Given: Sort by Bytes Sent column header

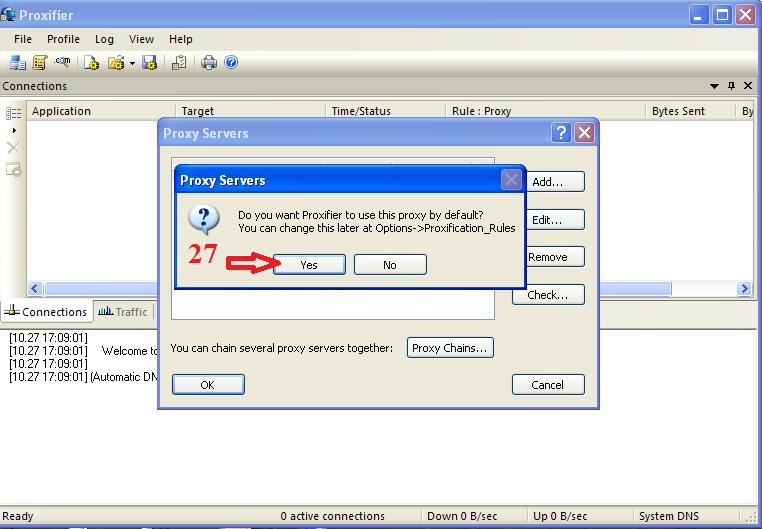Looking at the screenshot, I should point(691,111).
